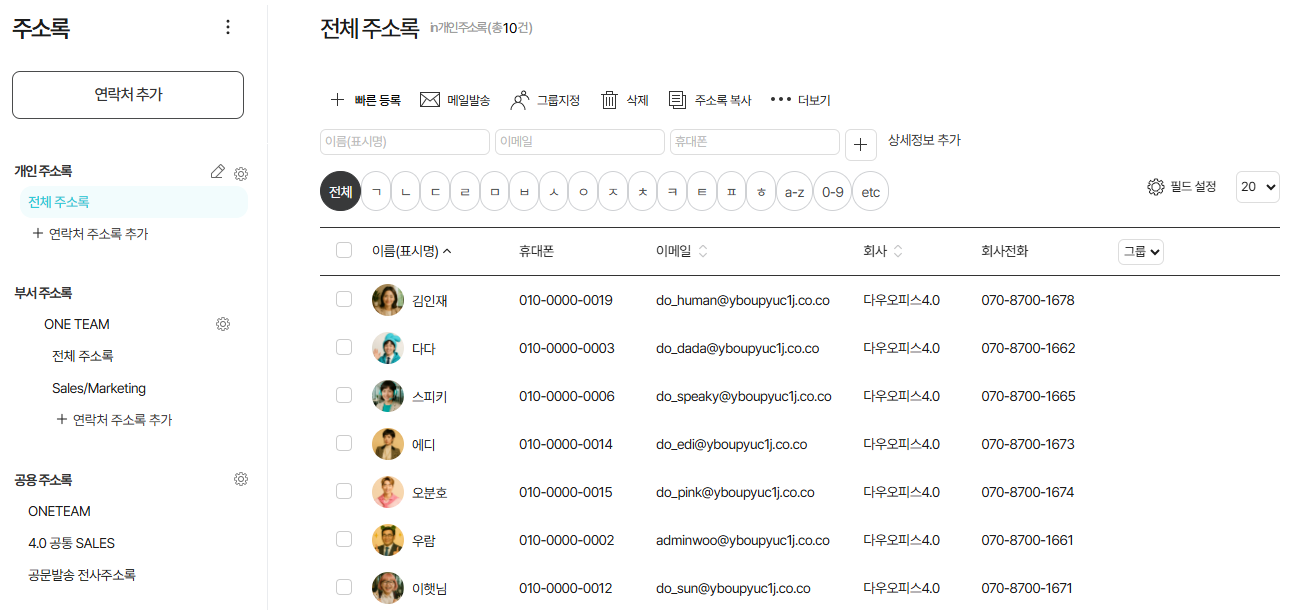
Task: Click the address book copy icon
Action: tap(677, 100)
